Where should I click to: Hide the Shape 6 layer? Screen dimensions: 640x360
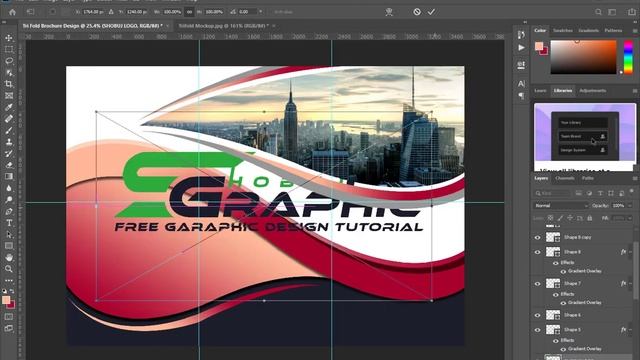[538, 315]
